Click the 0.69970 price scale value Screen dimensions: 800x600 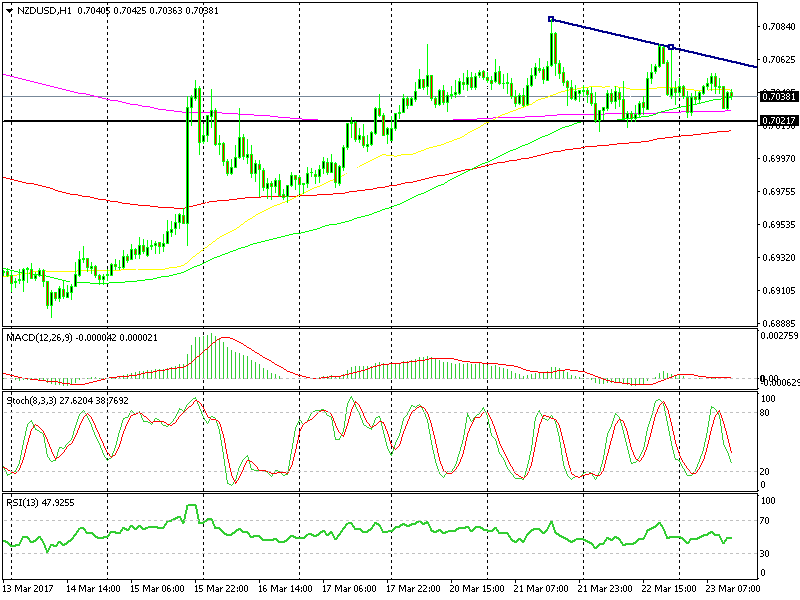point(778,159)
